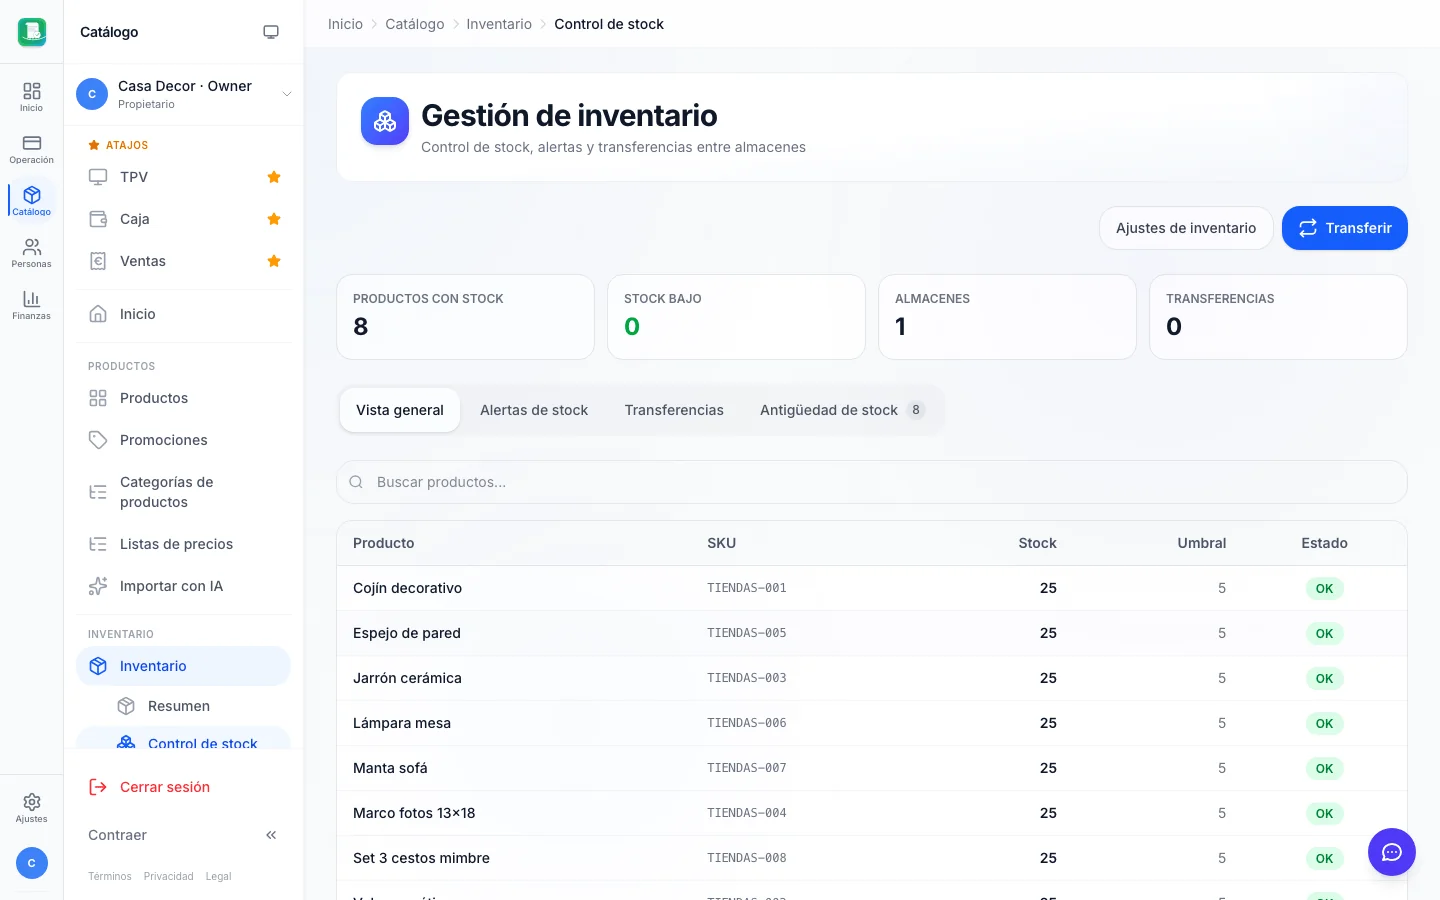Viewport: 1440px width, 900px height.
Task: Click the Stock column header
Action: click(1037, 543)
